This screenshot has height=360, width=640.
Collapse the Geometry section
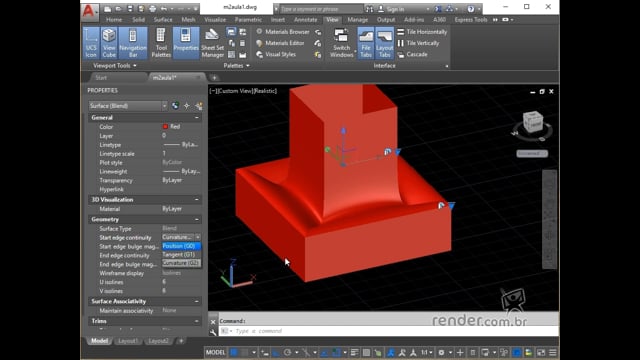click(x=197, y=219)
